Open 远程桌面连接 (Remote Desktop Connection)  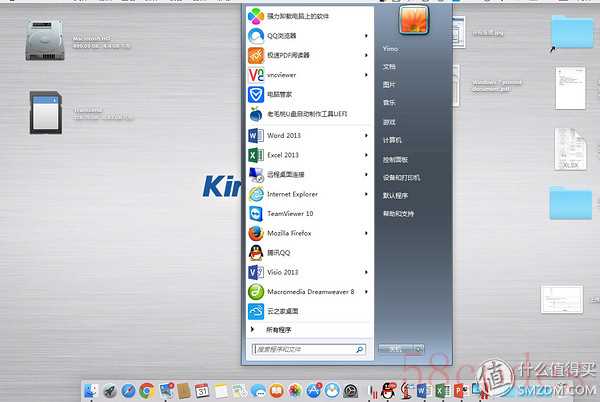[x=287, y=174]
